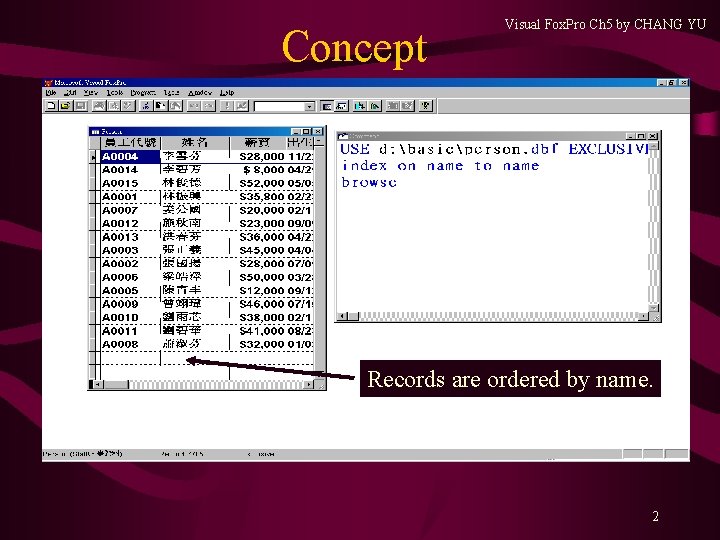720x540 pixels.
Task: Select employee ID cell A0014
Action: tap(130, 170)
